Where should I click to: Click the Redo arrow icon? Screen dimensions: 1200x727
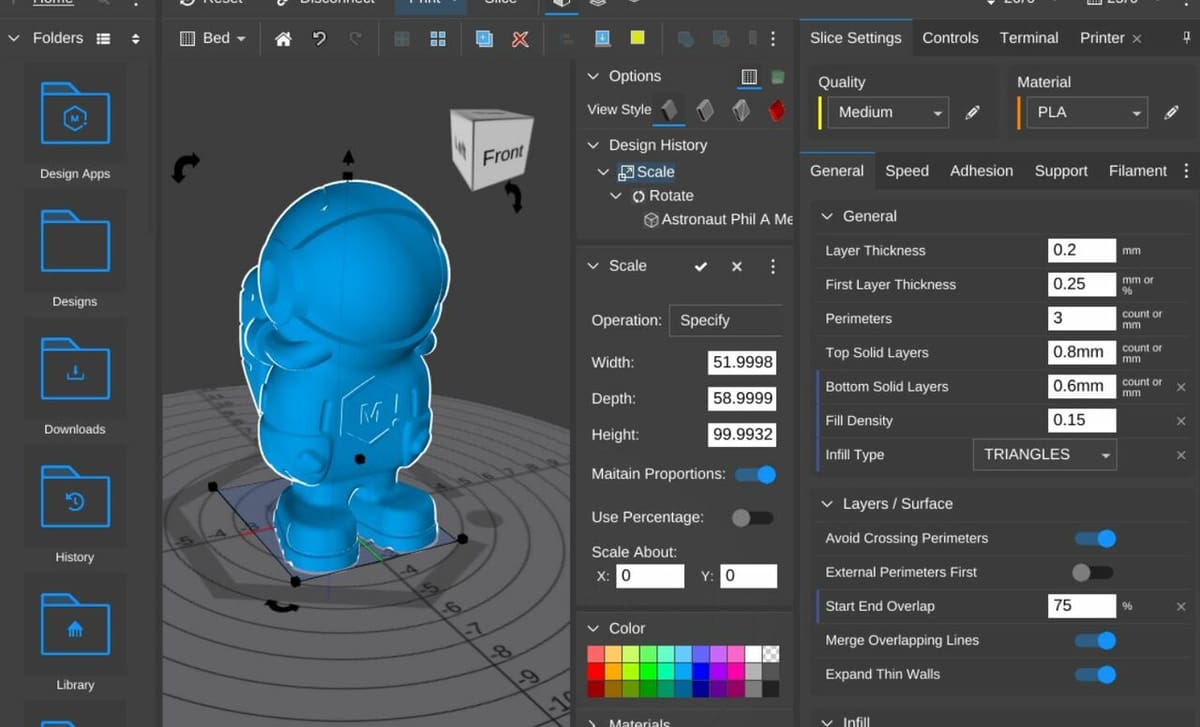click(355, 39)
